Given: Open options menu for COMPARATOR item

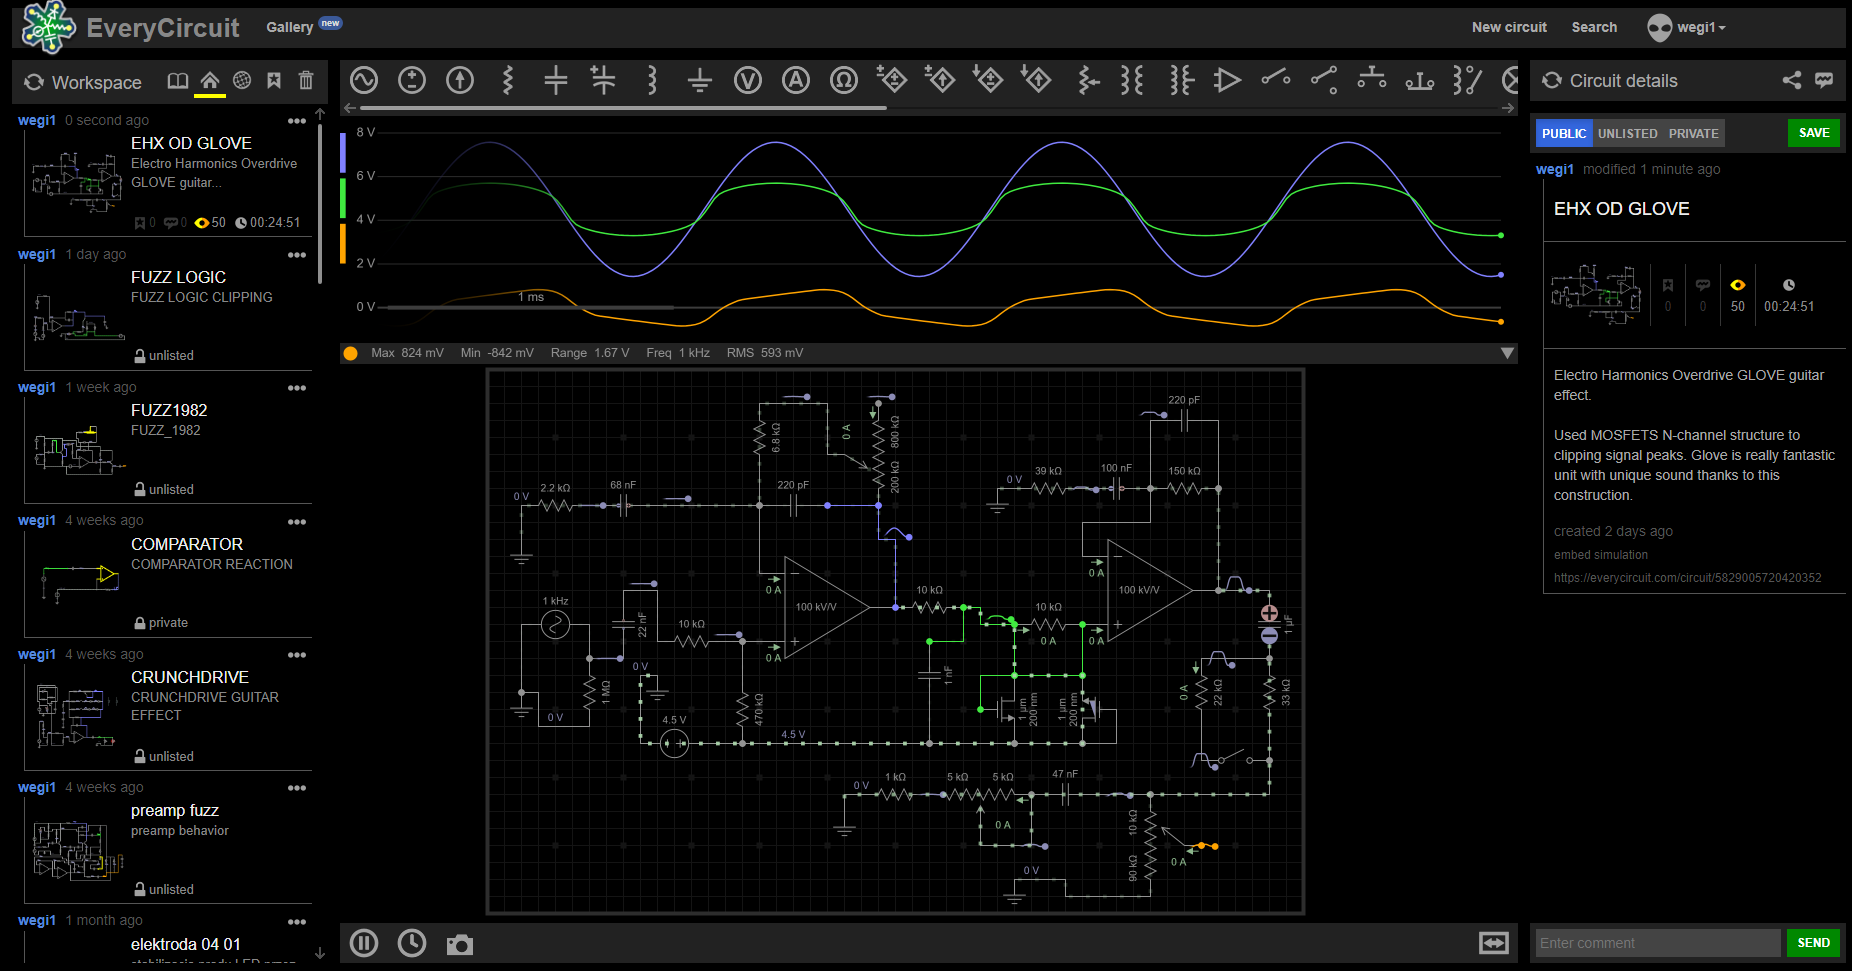Looking at the screenshot, I should (x=297, y=522).
